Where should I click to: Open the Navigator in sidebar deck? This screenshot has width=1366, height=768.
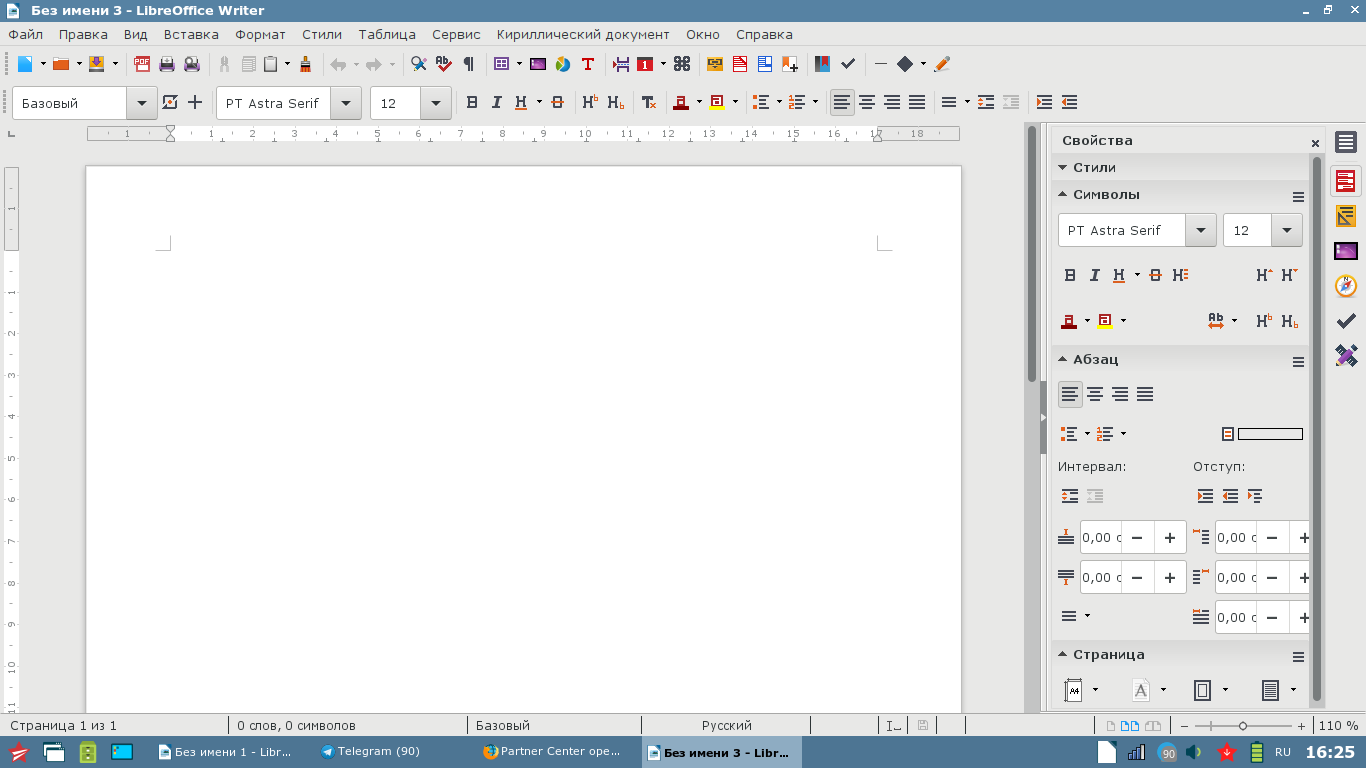tap(1346, 286)
